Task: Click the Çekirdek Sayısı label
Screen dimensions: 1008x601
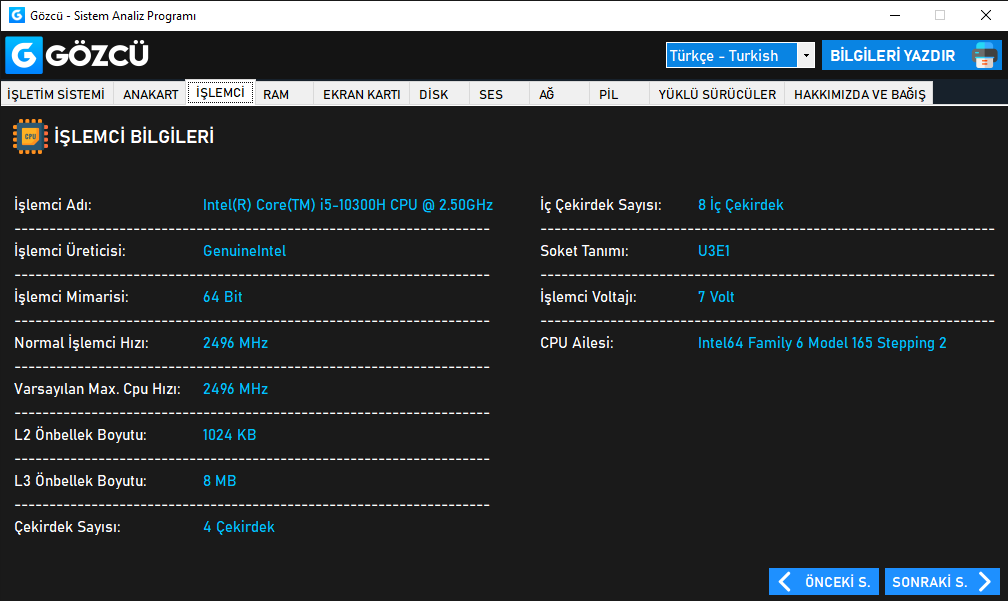Action: tap(67, 527)
